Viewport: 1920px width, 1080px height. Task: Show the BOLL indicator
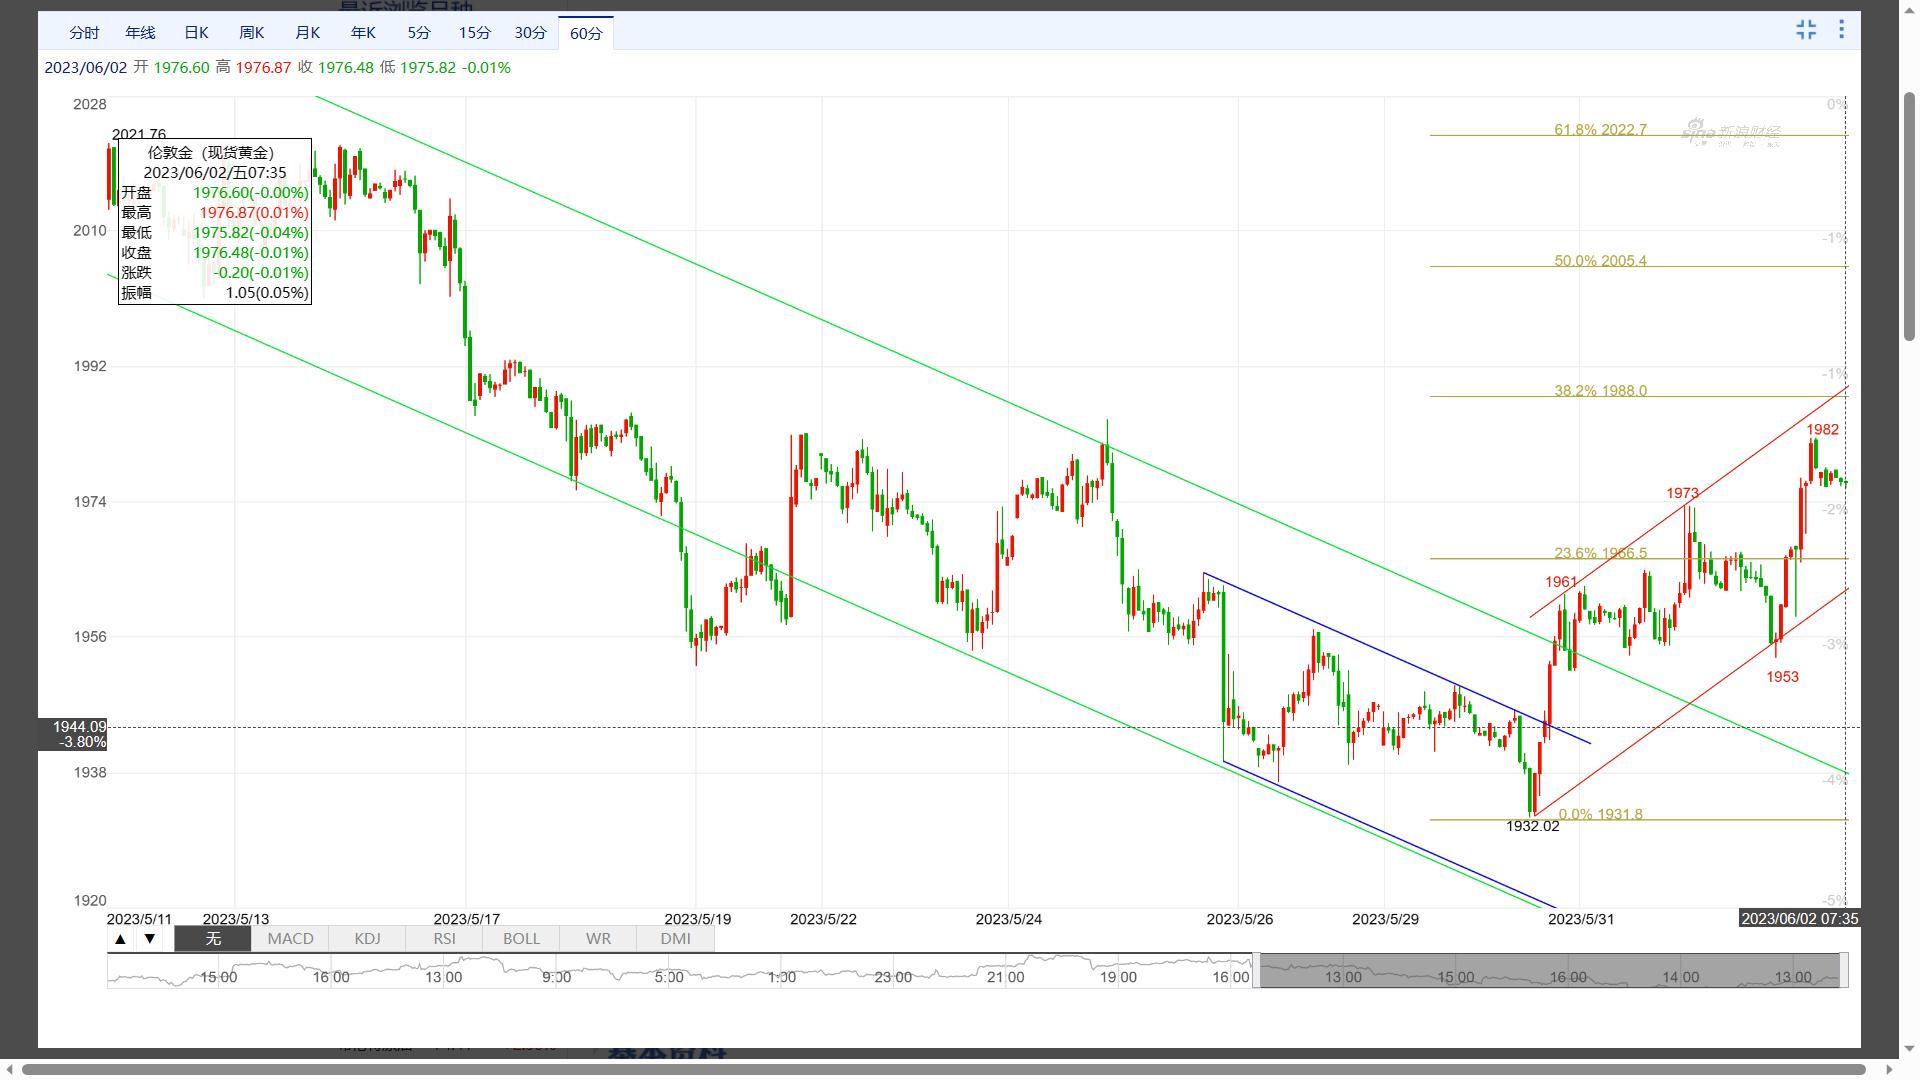pos(521,939)
